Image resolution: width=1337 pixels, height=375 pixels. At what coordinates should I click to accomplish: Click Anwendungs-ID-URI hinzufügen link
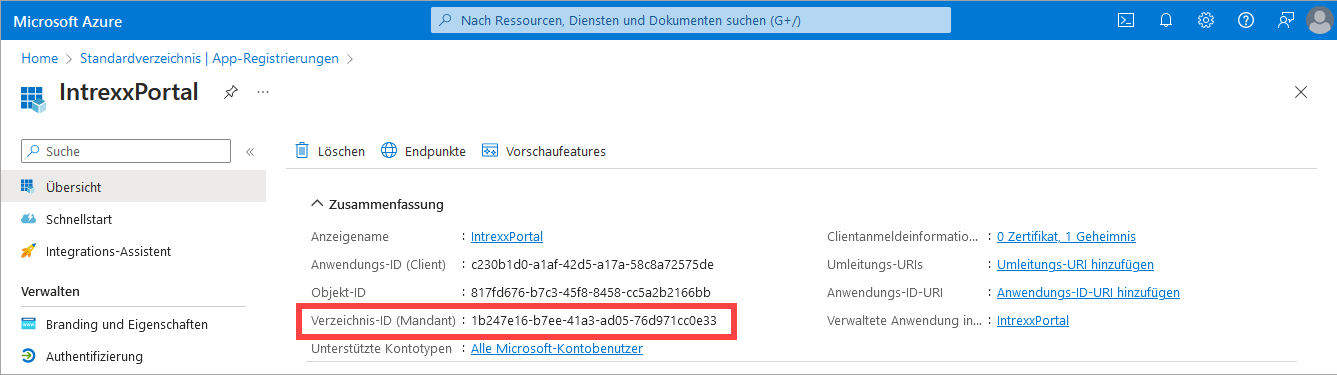1088,293
